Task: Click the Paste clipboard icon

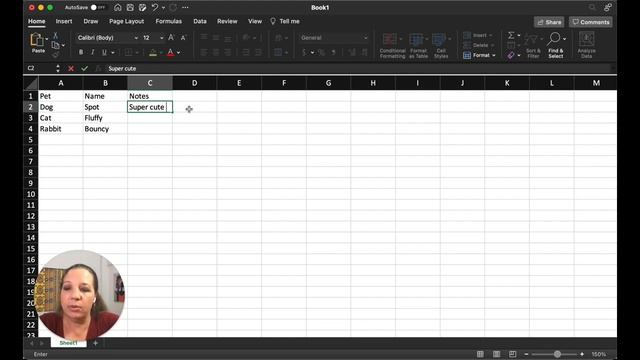Action: click(37, 40)
